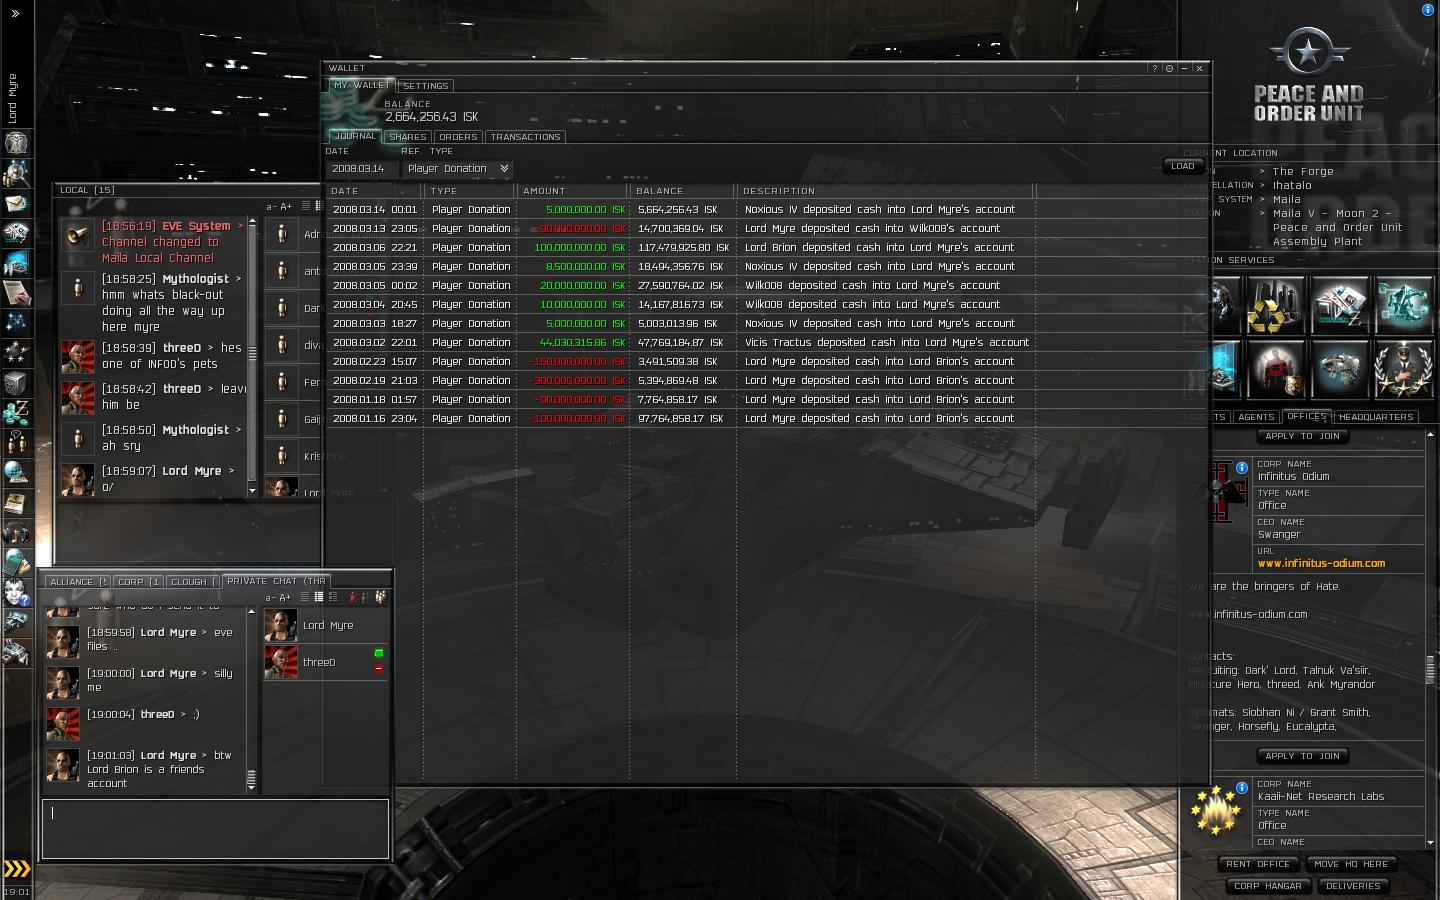1440x900 pixels.
Task: Switch to the wallet SETTINGS tab
Action: coord(426,86)
